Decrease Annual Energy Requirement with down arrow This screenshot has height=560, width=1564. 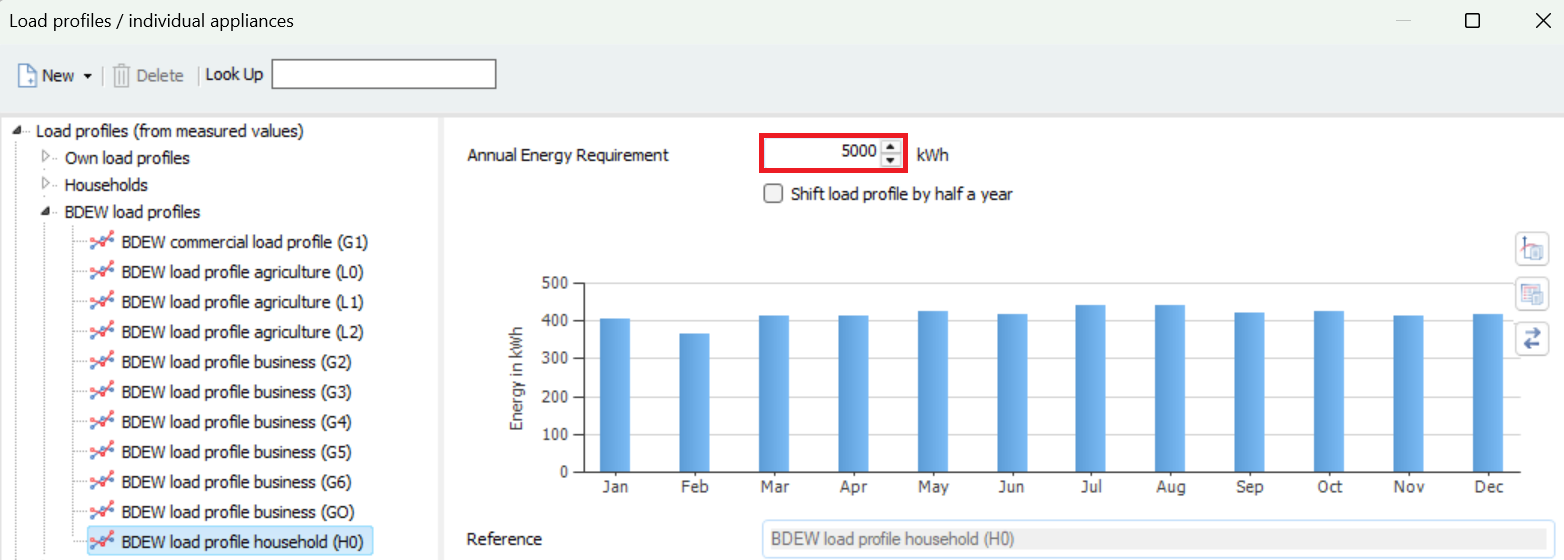click(891, 160)
